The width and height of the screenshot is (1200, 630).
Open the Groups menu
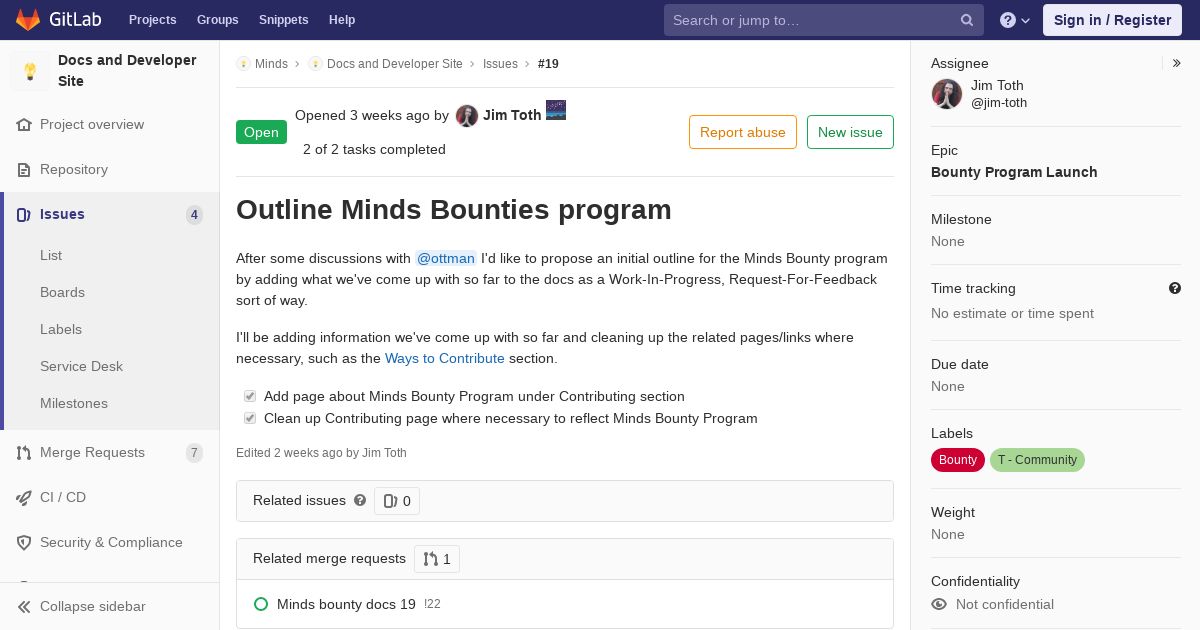click(218, 20)
